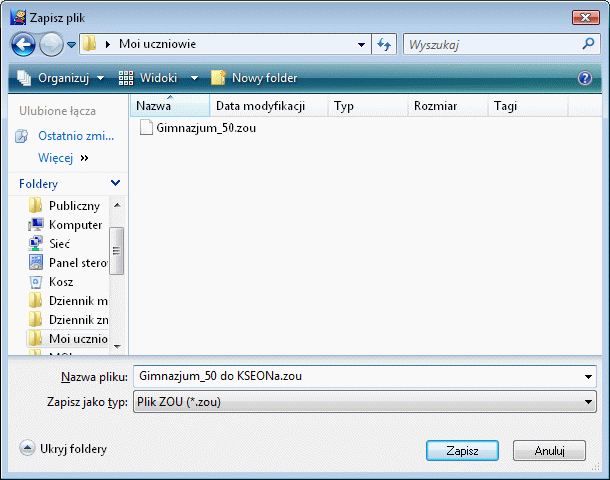The height and width of the screenshot is (480, 610).
Task: Sort by Tagi column
Action: pyautogui.click(x=528, y=105)
